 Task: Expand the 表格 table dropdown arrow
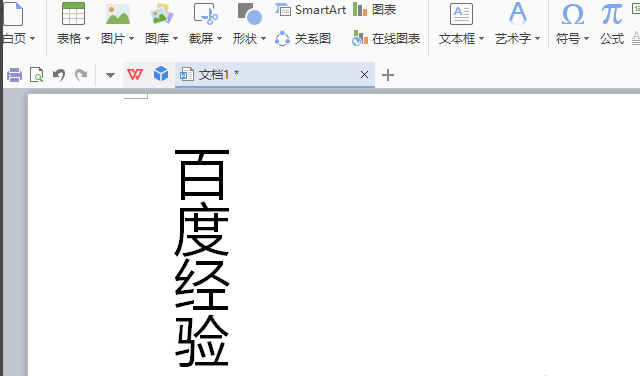(87, 39)
